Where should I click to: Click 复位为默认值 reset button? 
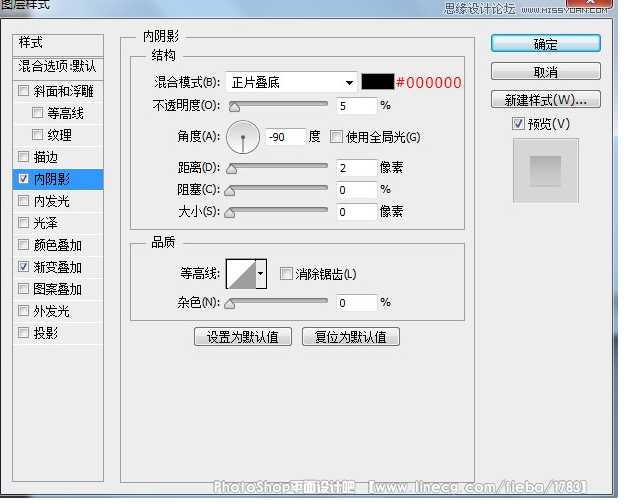coord(351,337)
